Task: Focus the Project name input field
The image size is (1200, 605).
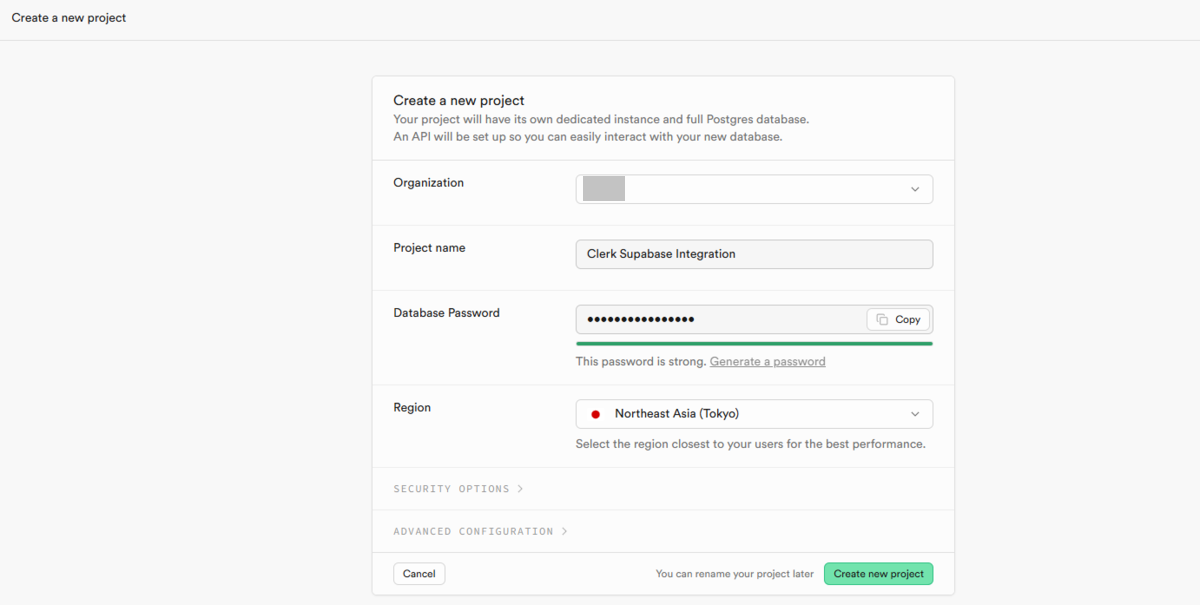Action: coord(754,254)
